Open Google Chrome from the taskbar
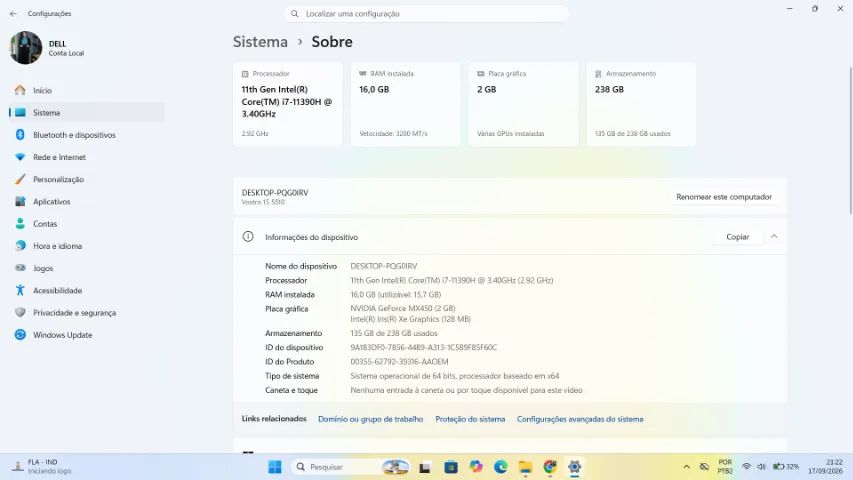The width and height of the screenshot is (853, 480). 550,467
